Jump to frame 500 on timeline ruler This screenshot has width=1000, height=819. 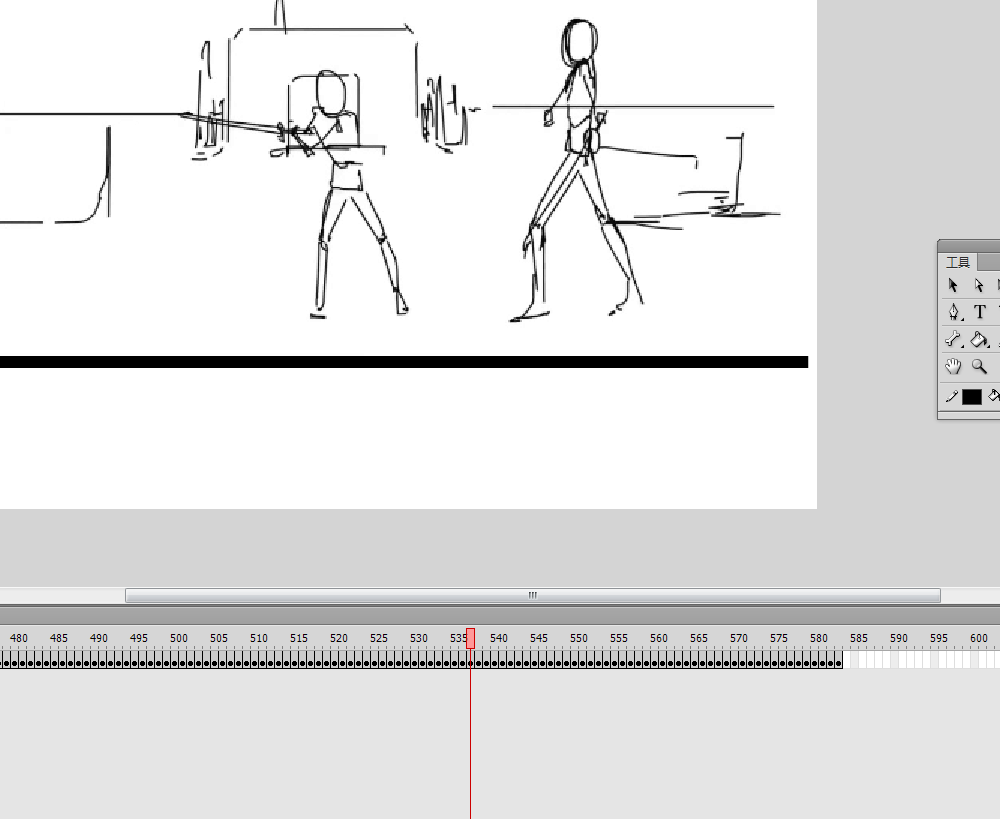click(x=179, y=638)
